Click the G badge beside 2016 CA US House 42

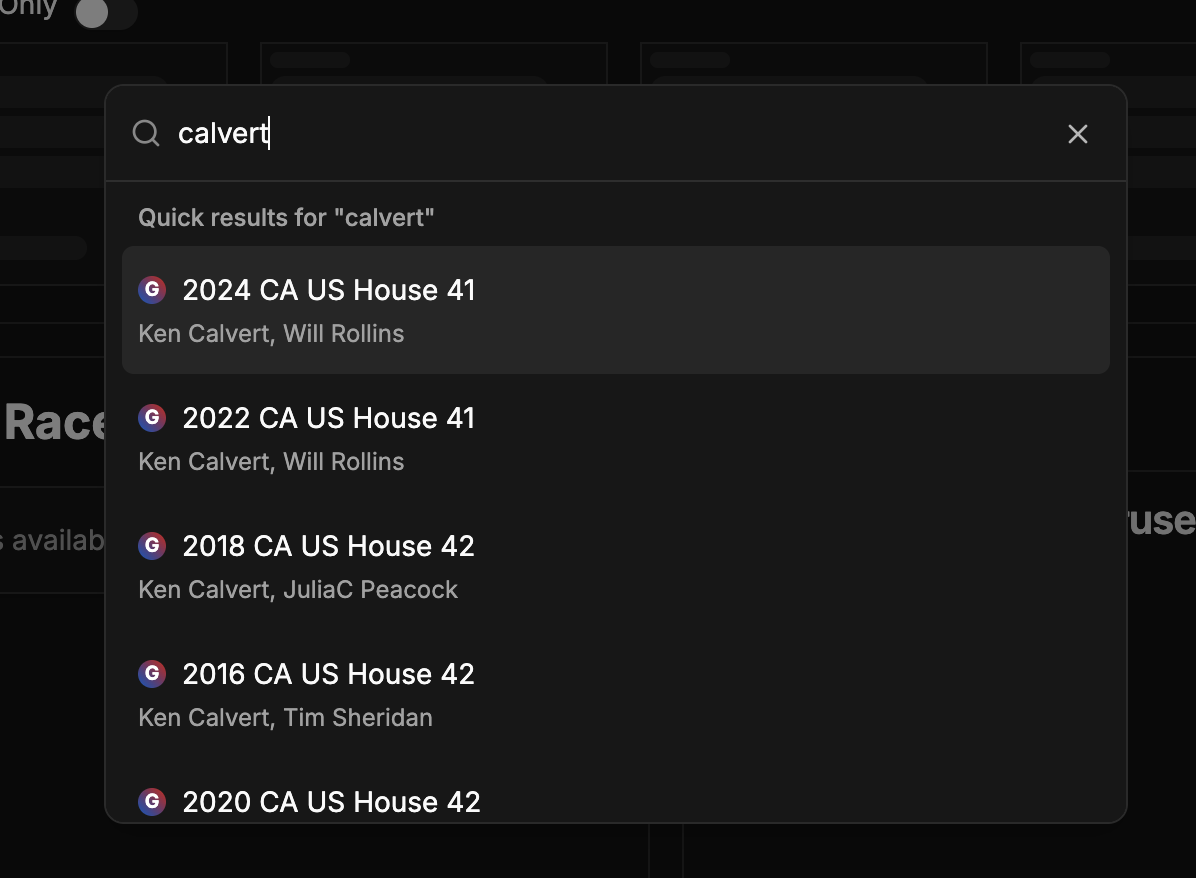tap(151, 674)
